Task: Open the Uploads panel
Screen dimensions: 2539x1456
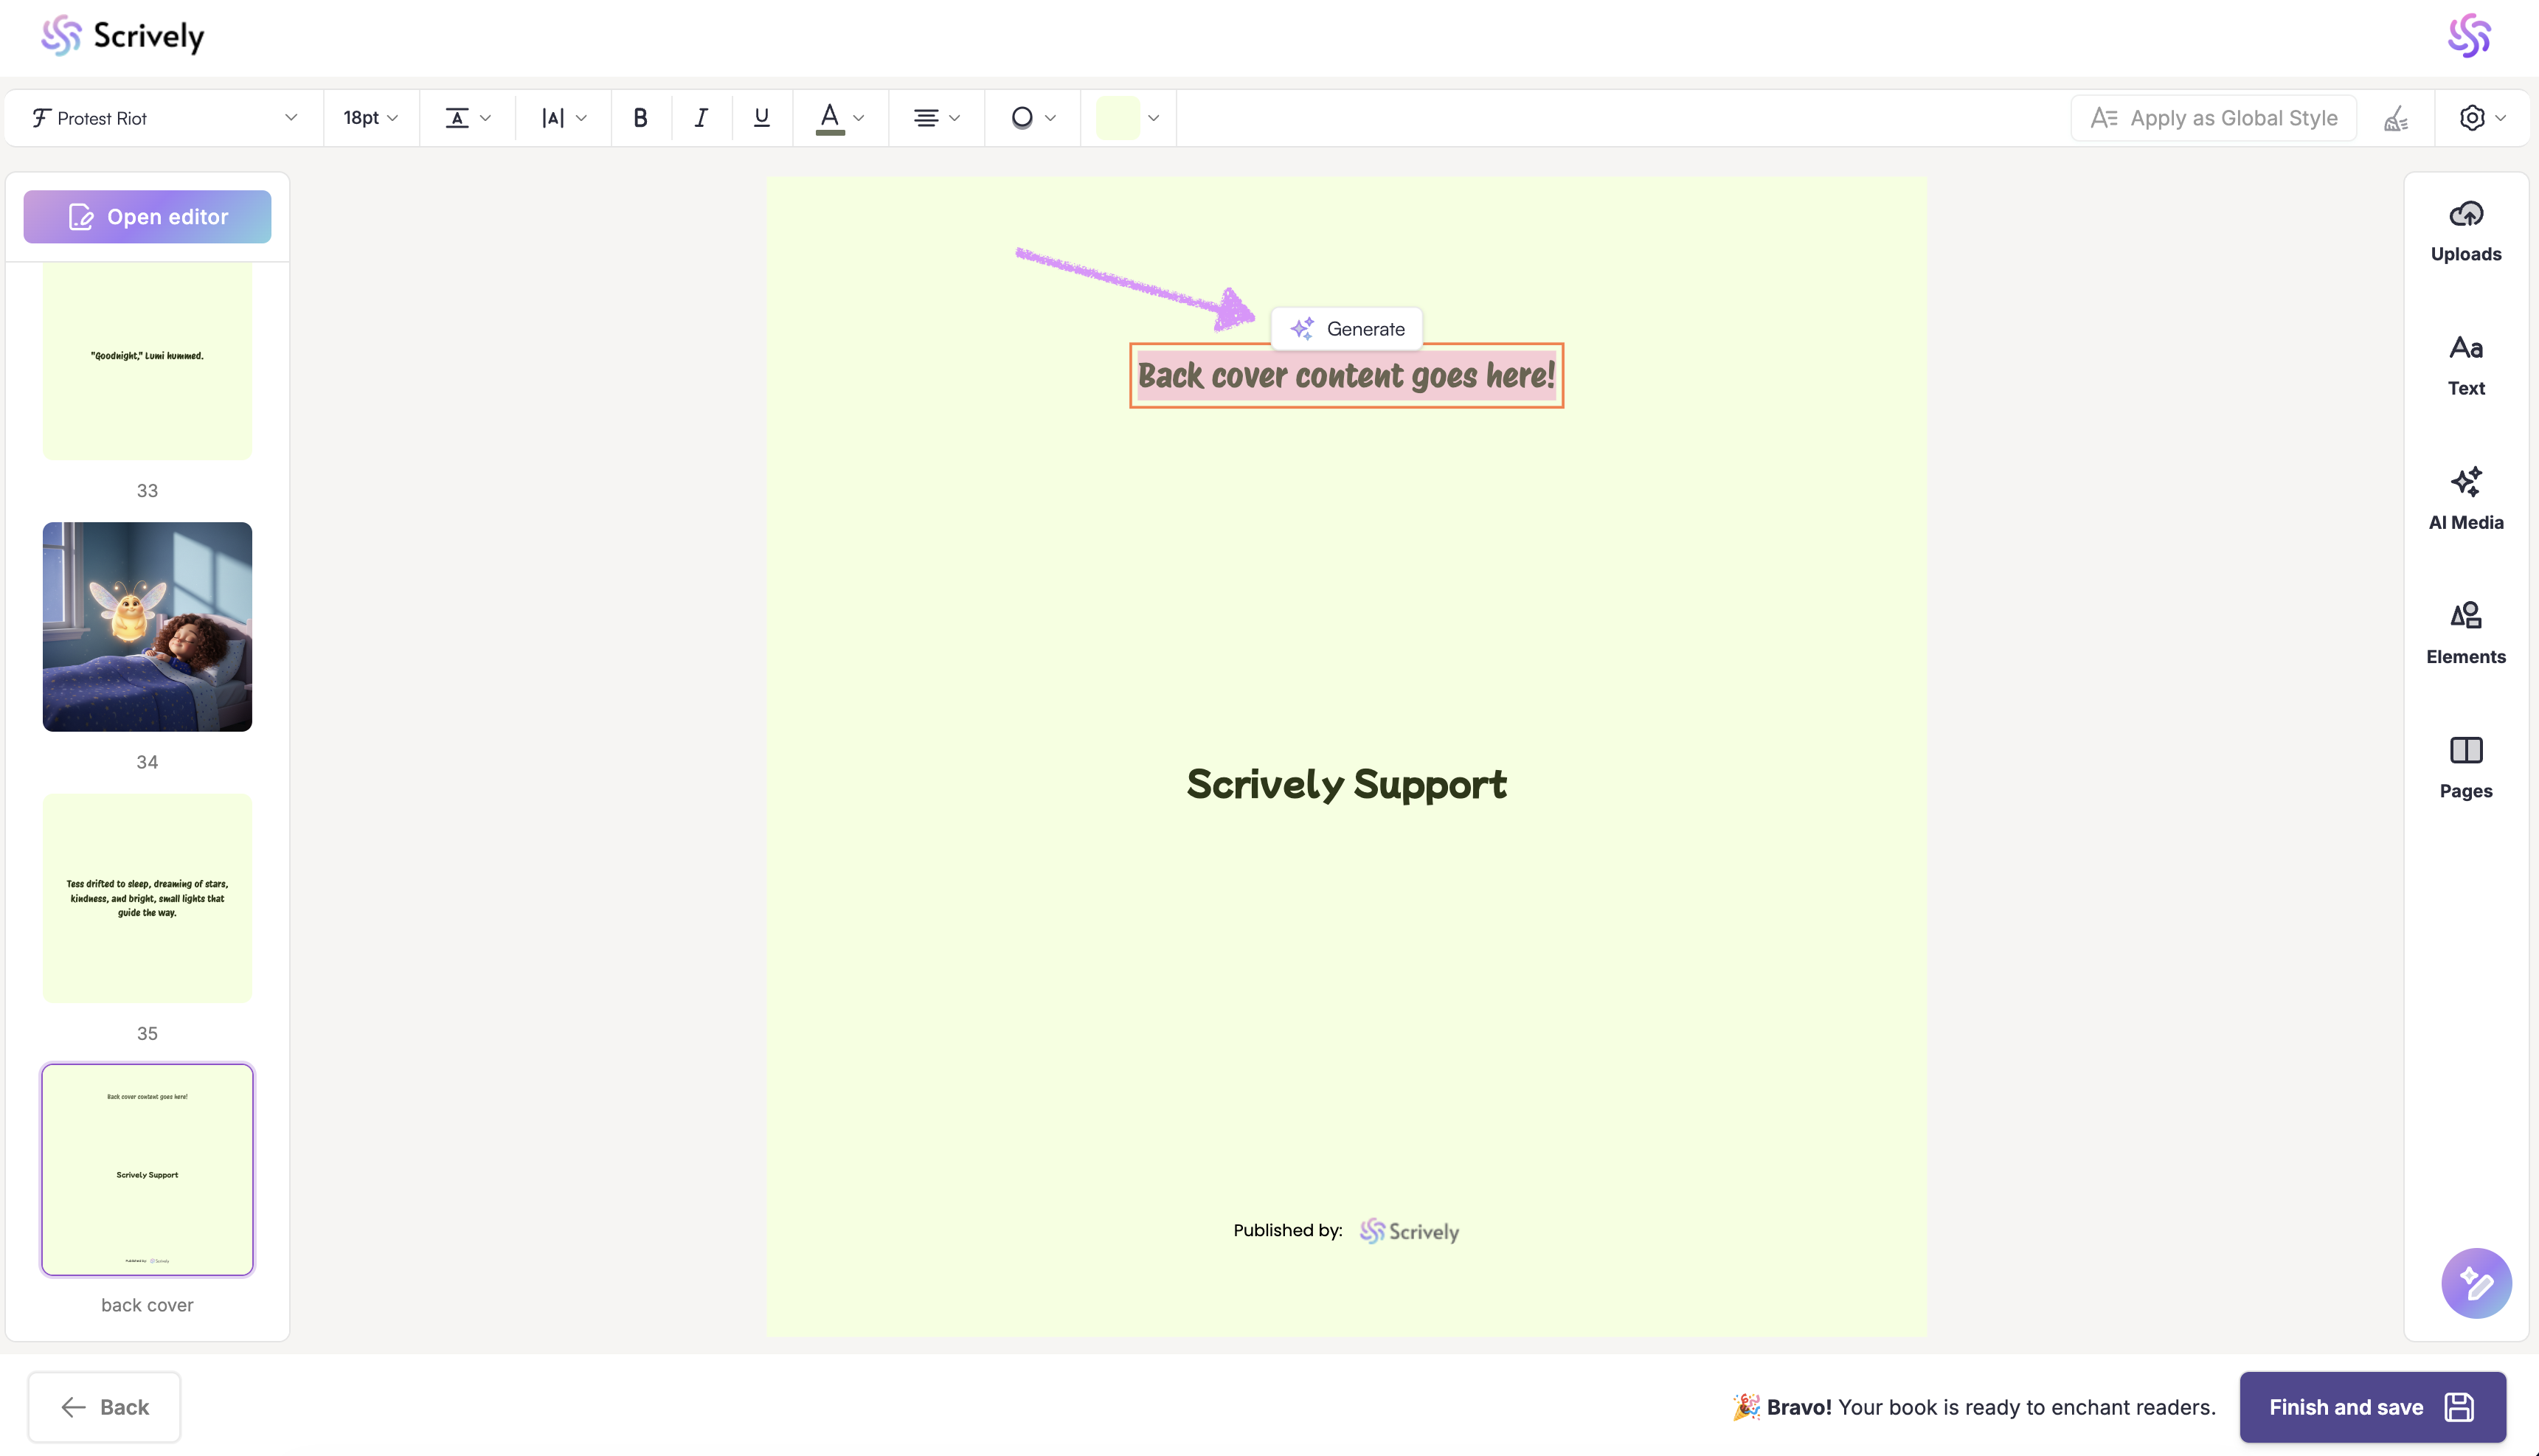Action: tap(2465, 231)
